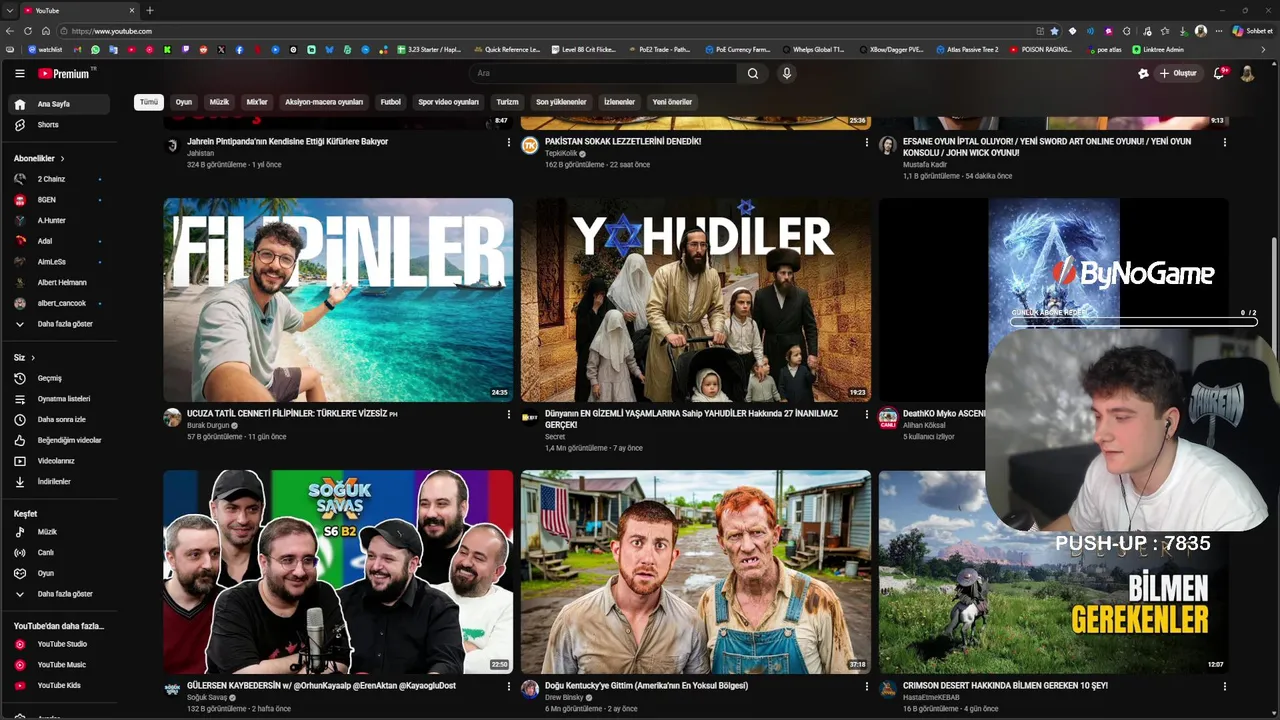1280x720 pixels.
Task: Select the Futbol filter chip
Action: tap(391, 102)
